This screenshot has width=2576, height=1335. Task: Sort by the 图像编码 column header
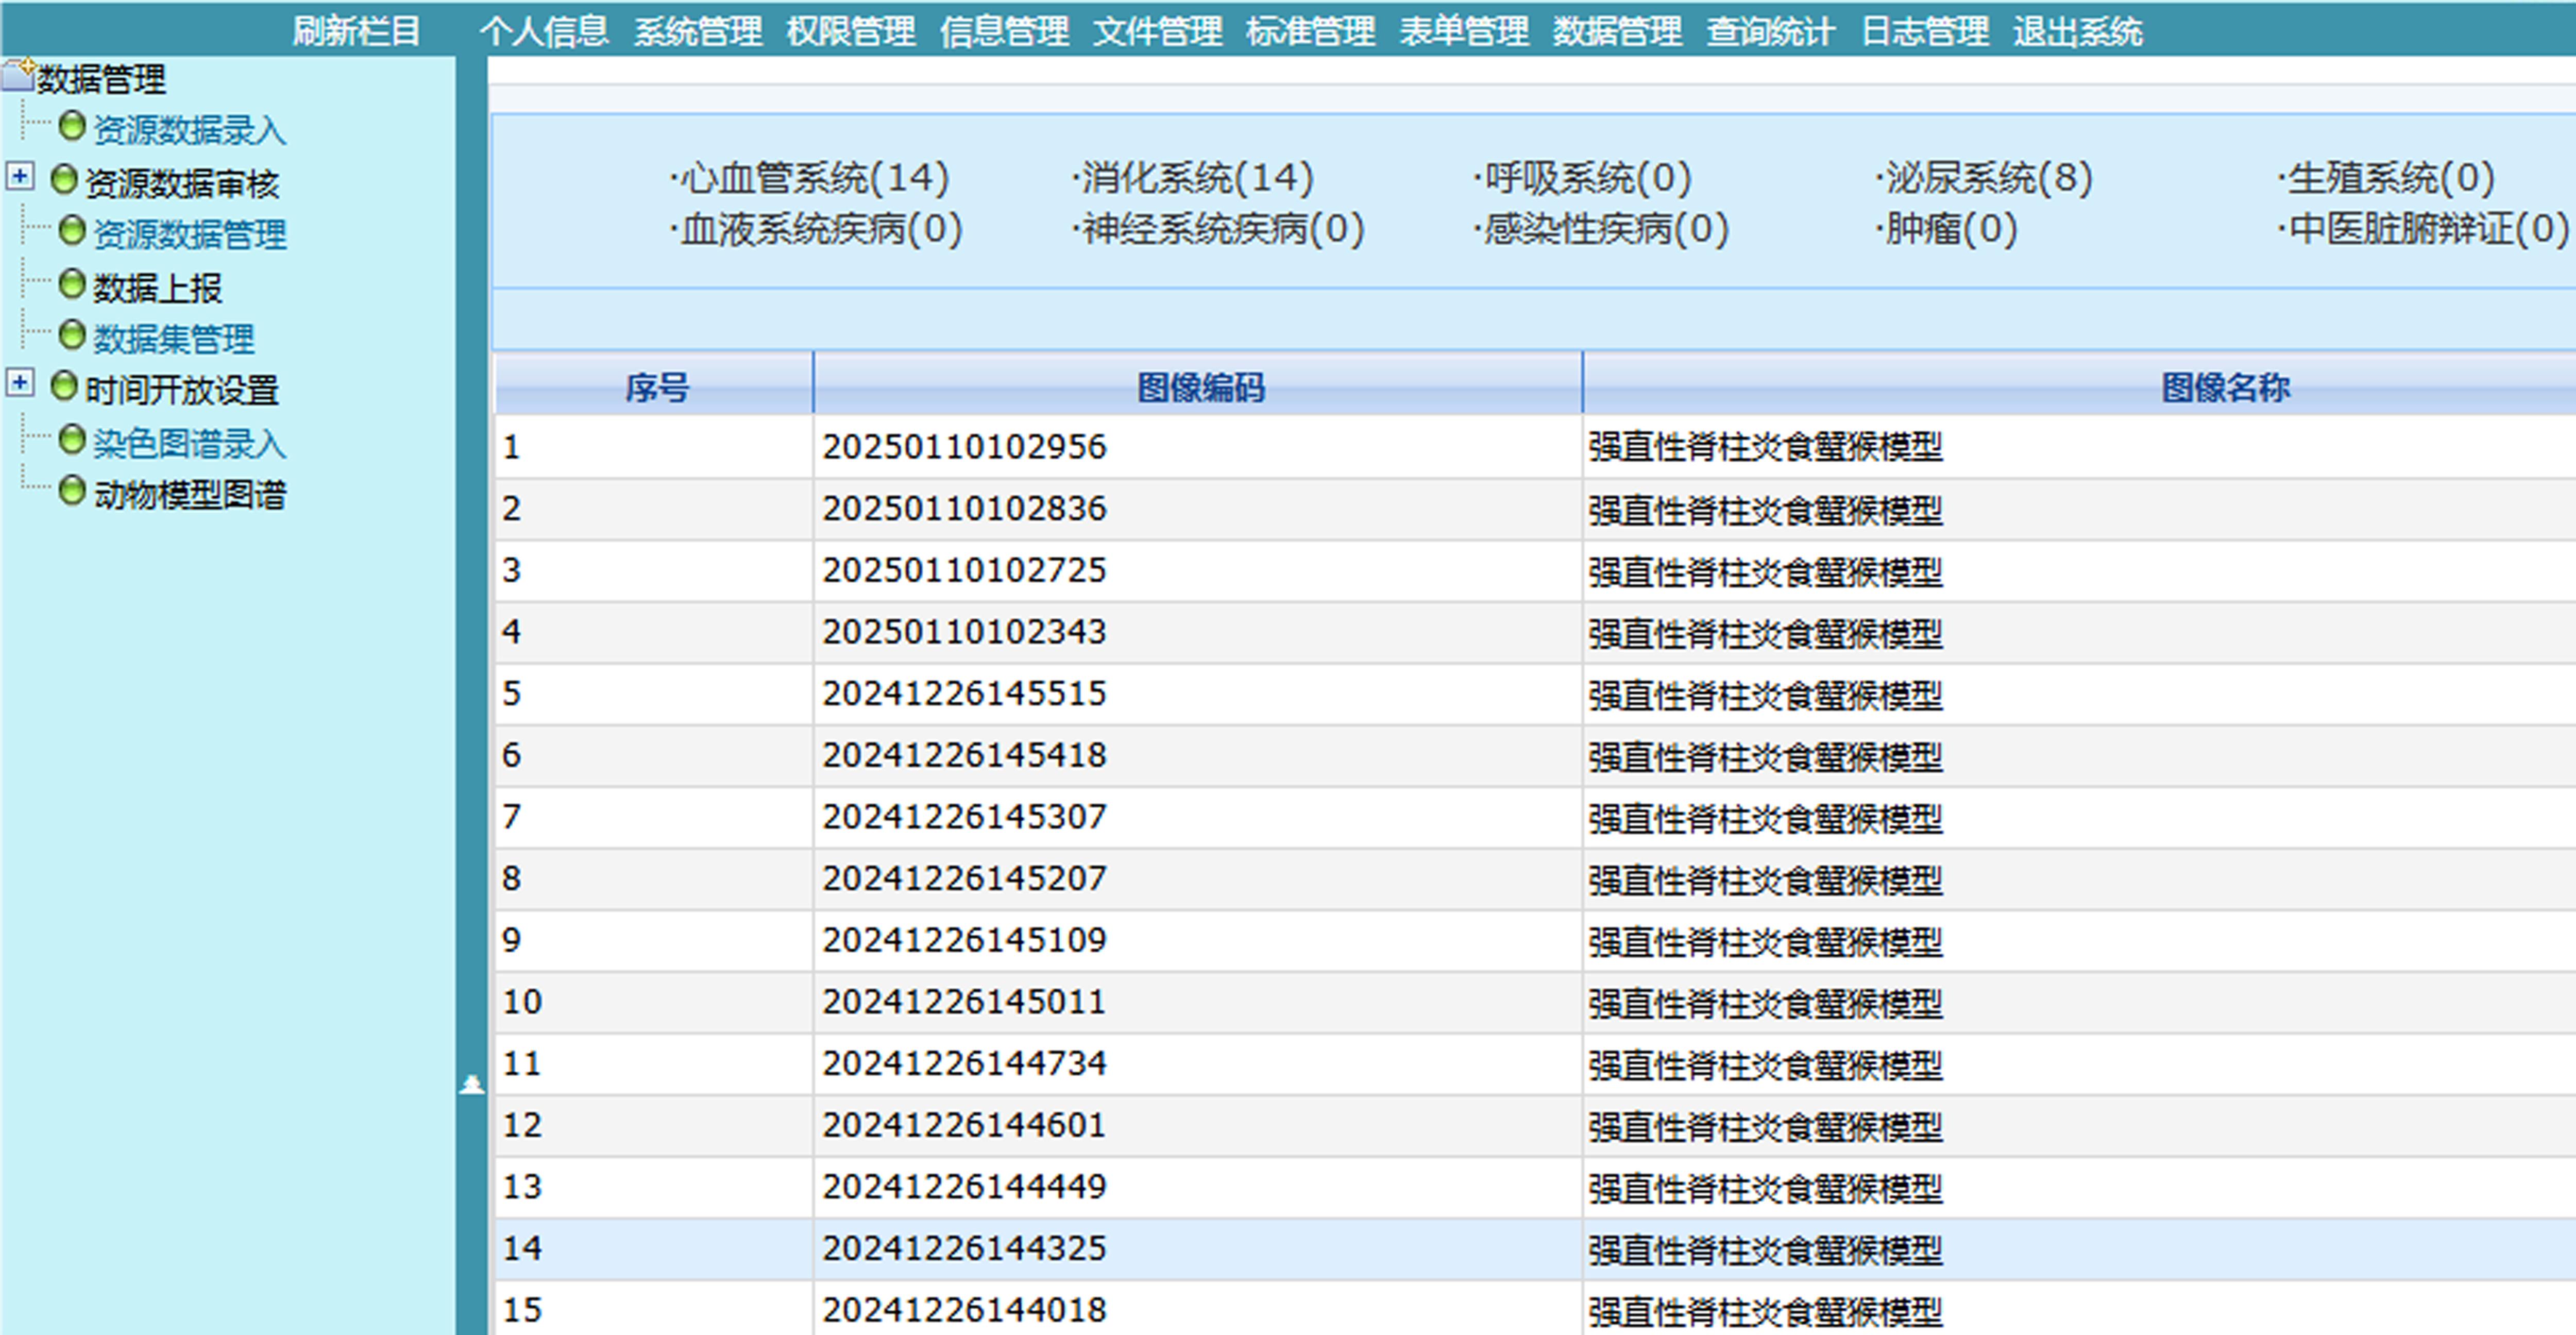tap(1199, 387)
